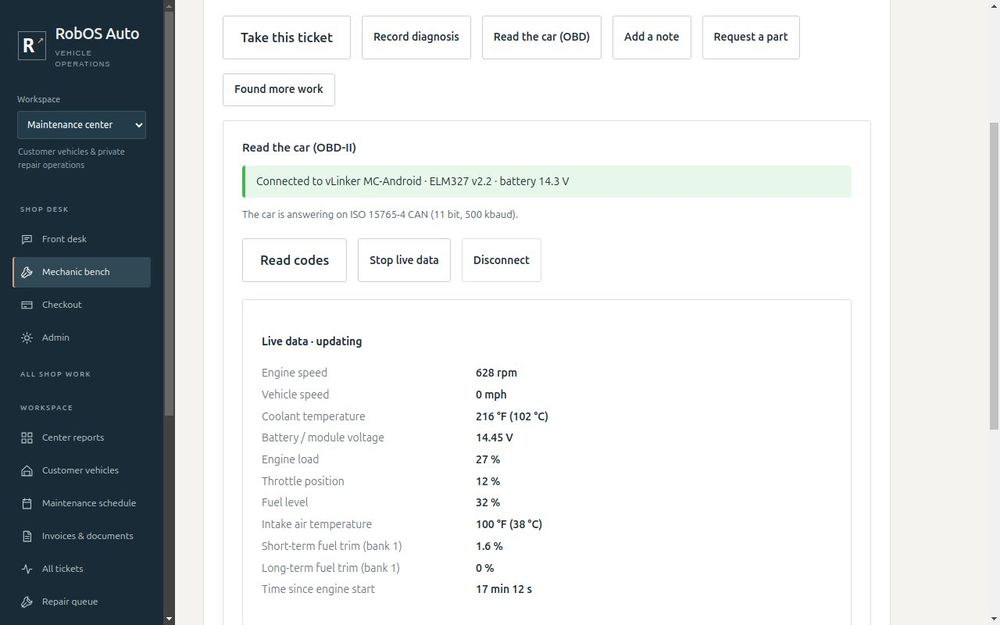Click Record diagnosis button
The height and width of the screenshot is (625, 1000).
point(416,38)
